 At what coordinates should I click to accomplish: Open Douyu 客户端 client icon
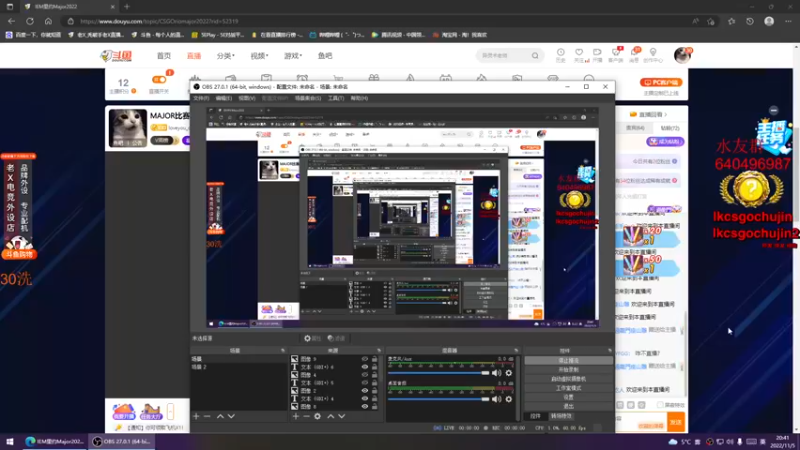click(616, 55)
